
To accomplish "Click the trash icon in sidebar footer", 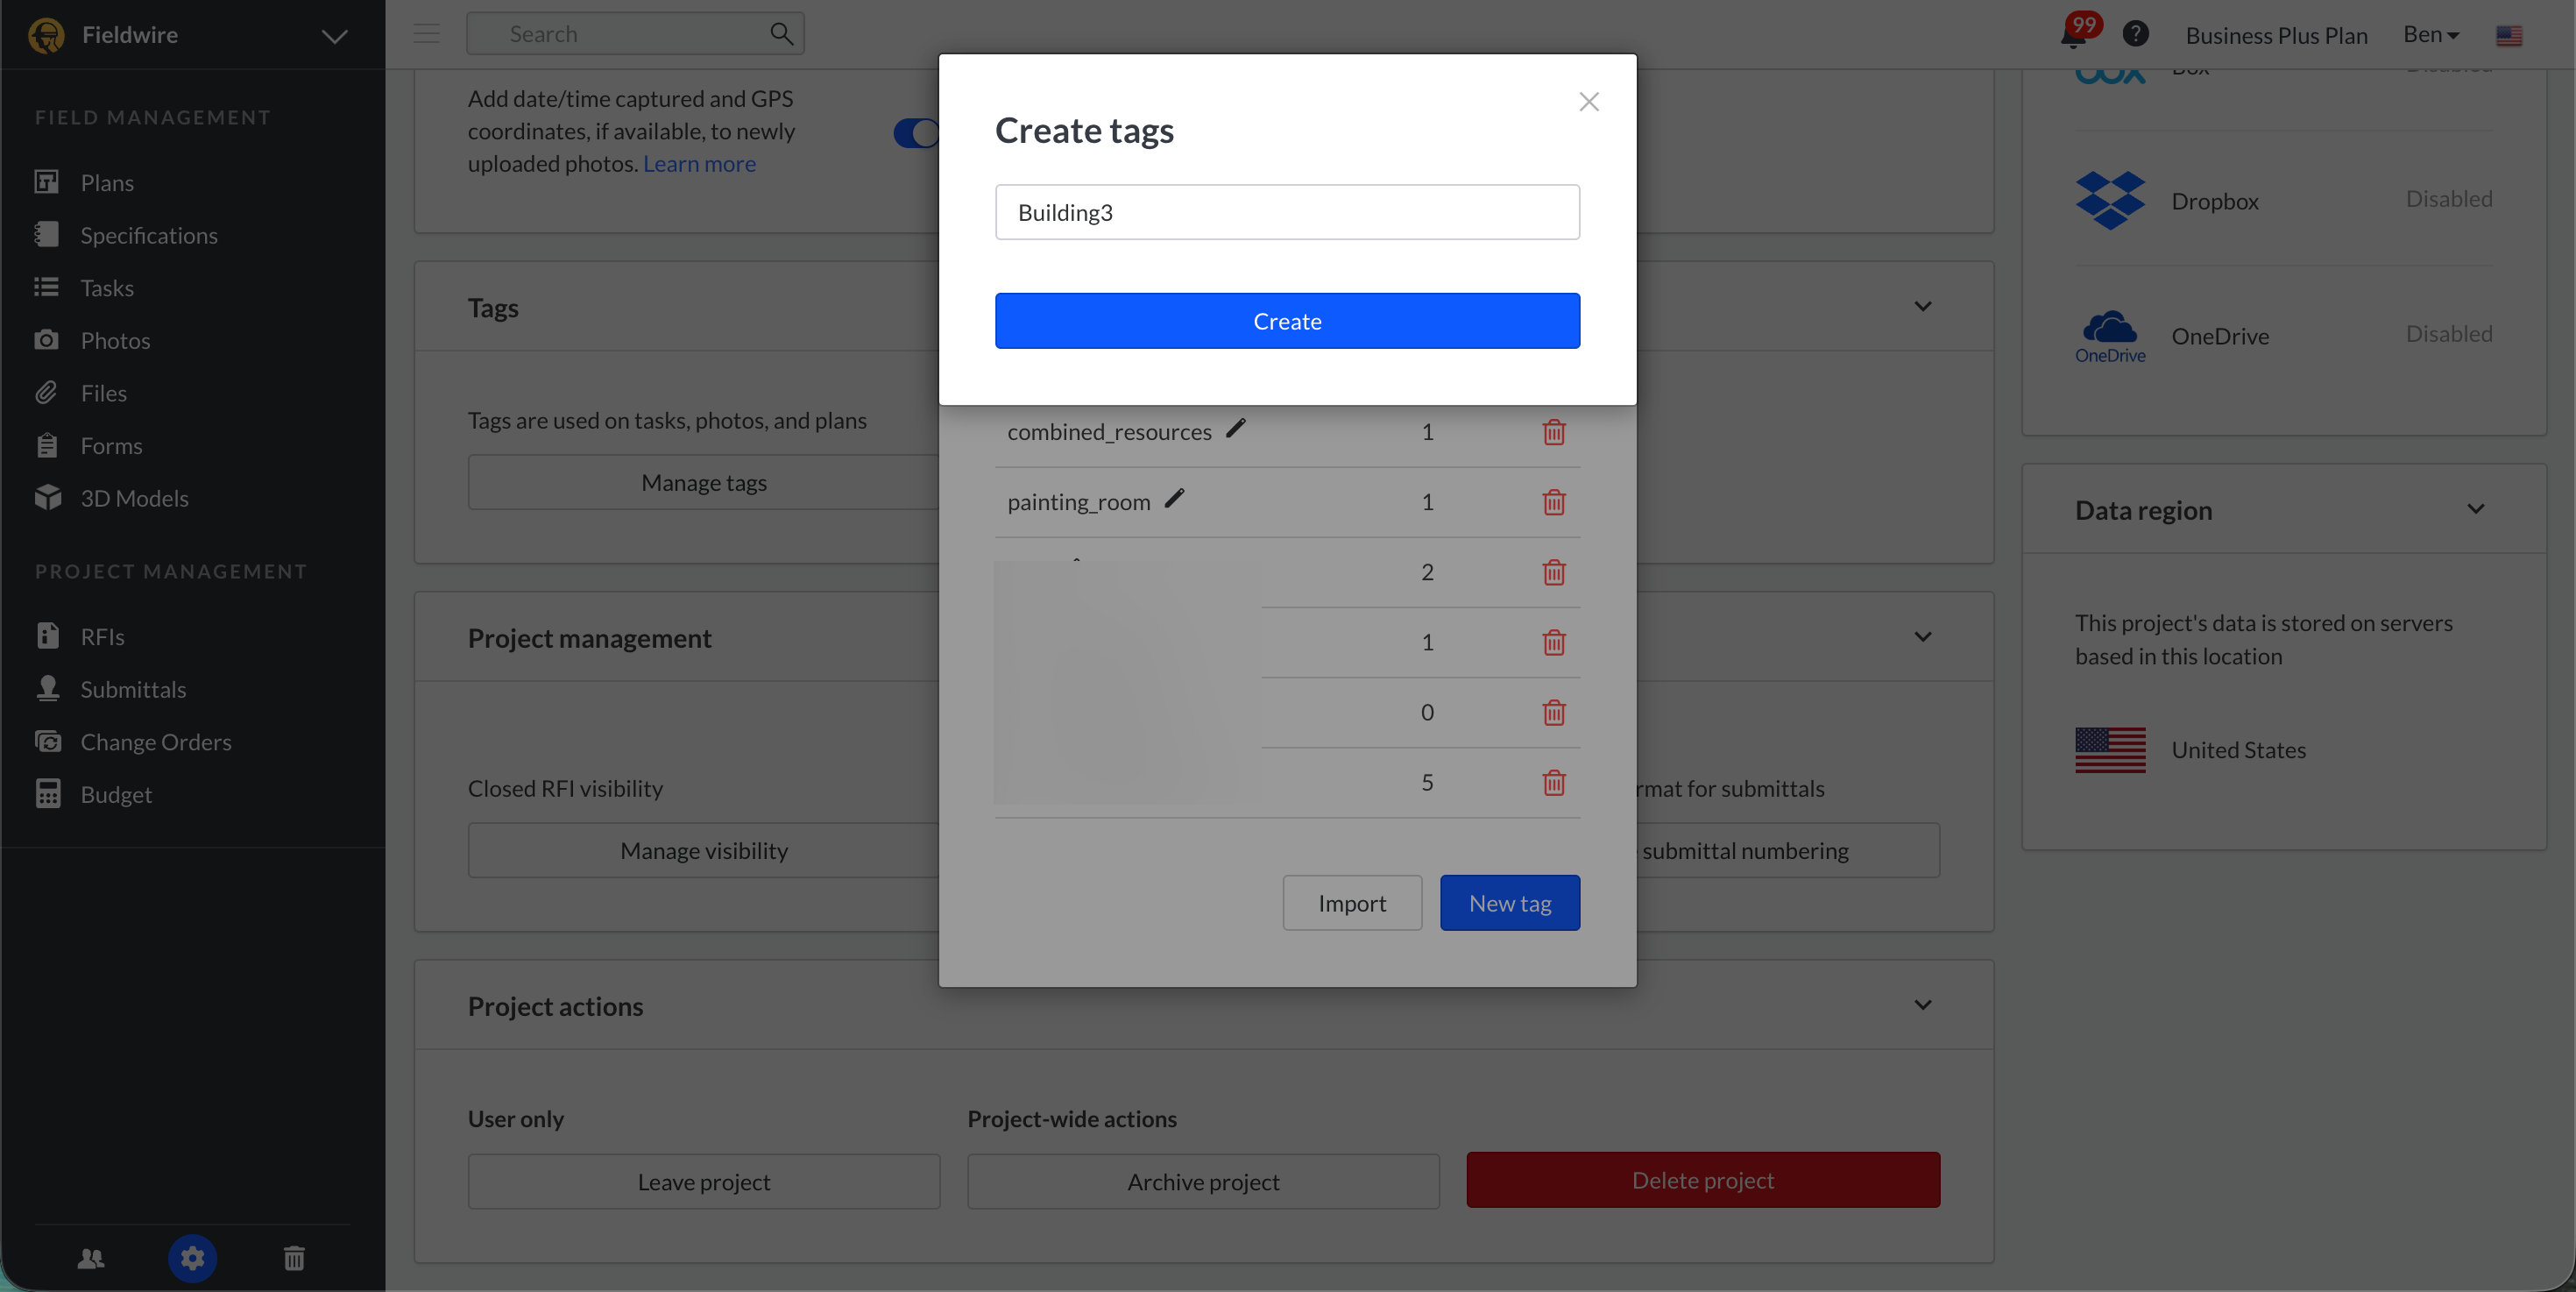I will pos(293,1258).
